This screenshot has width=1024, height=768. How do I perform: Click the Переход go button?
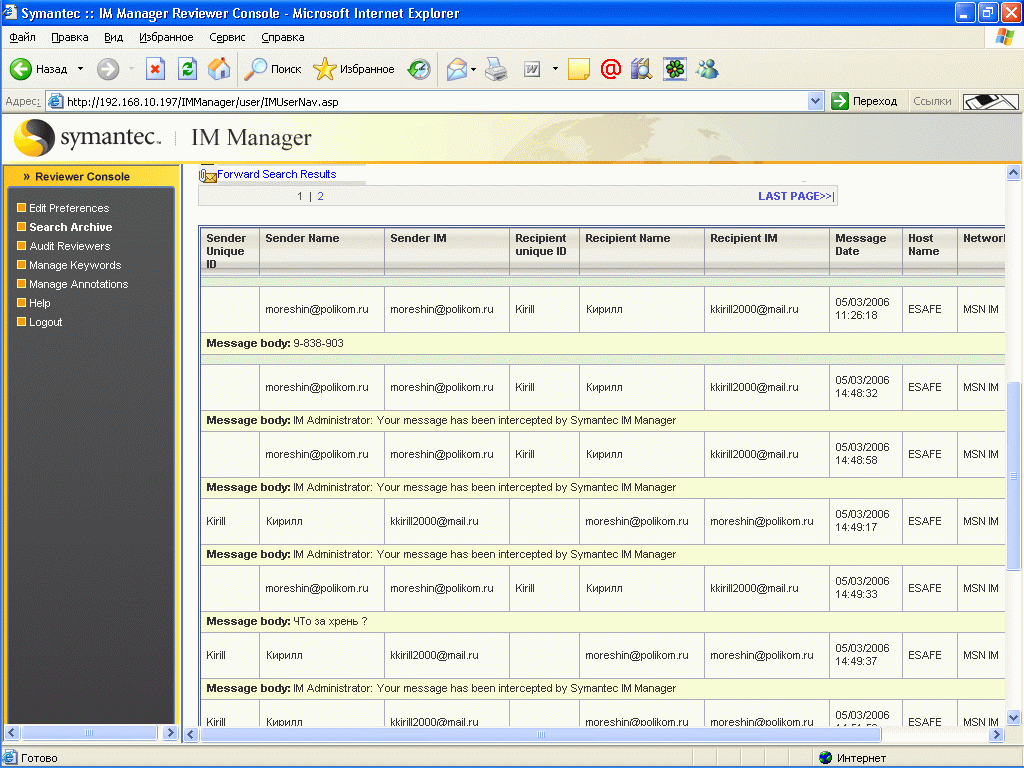click(x=865, y=101)
